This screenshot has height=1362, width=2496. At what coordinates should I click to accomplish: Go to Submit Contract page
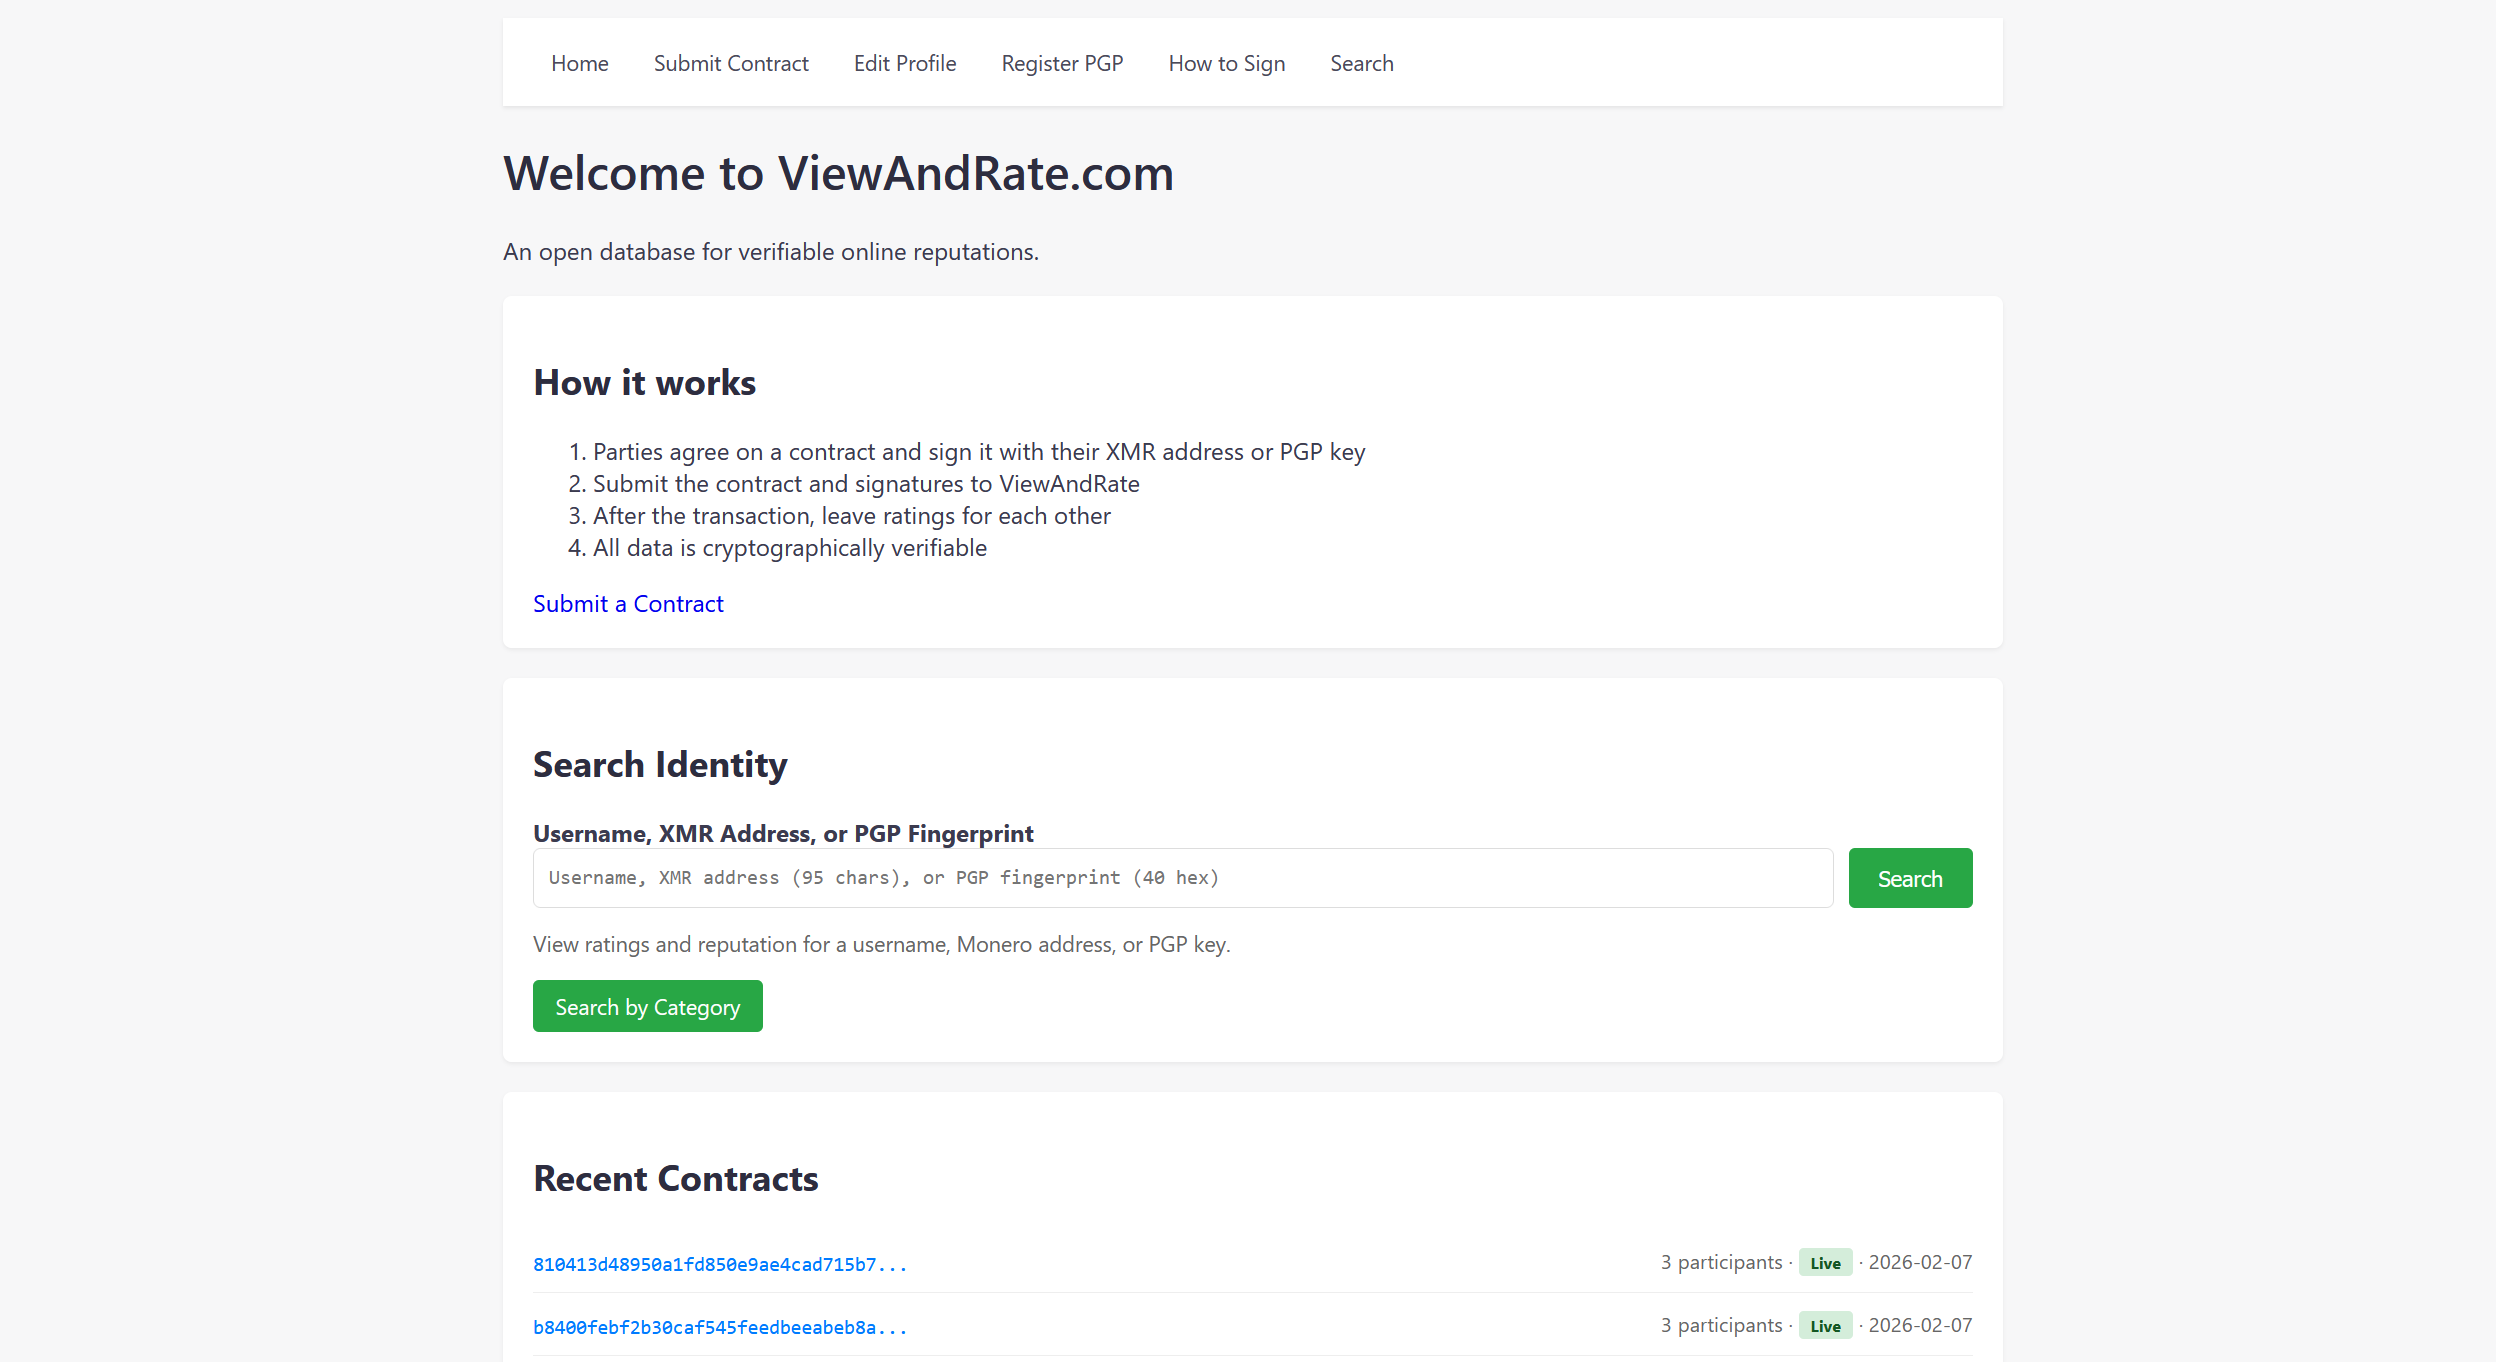point(731,63)
